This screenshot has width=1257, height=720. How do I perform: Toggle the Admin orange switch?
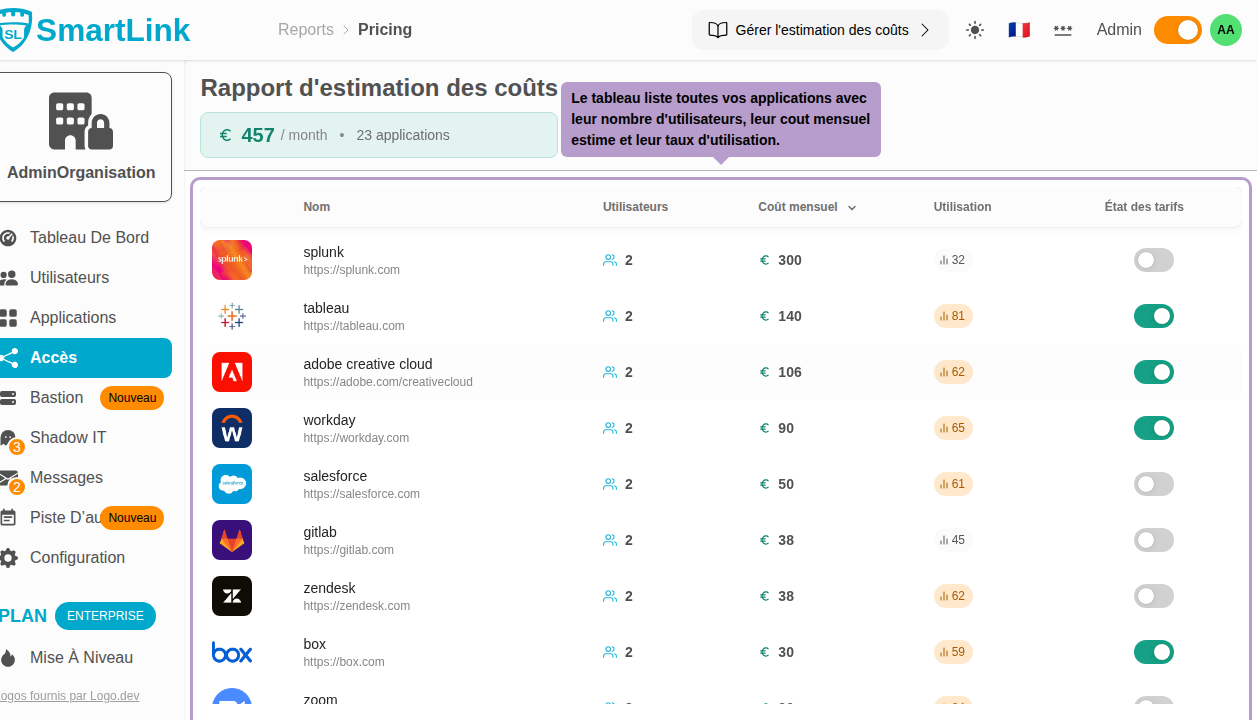coord(1177,30)
